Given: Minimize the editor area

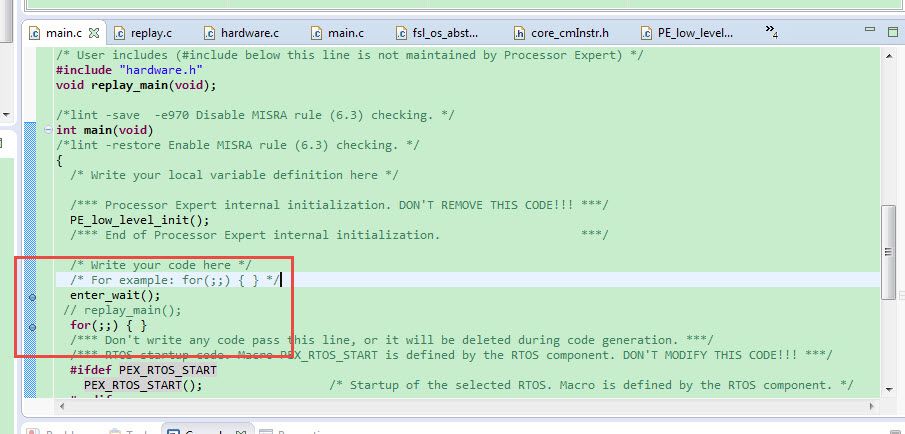Looking at the screenshot, I should [x=870, y=29].
